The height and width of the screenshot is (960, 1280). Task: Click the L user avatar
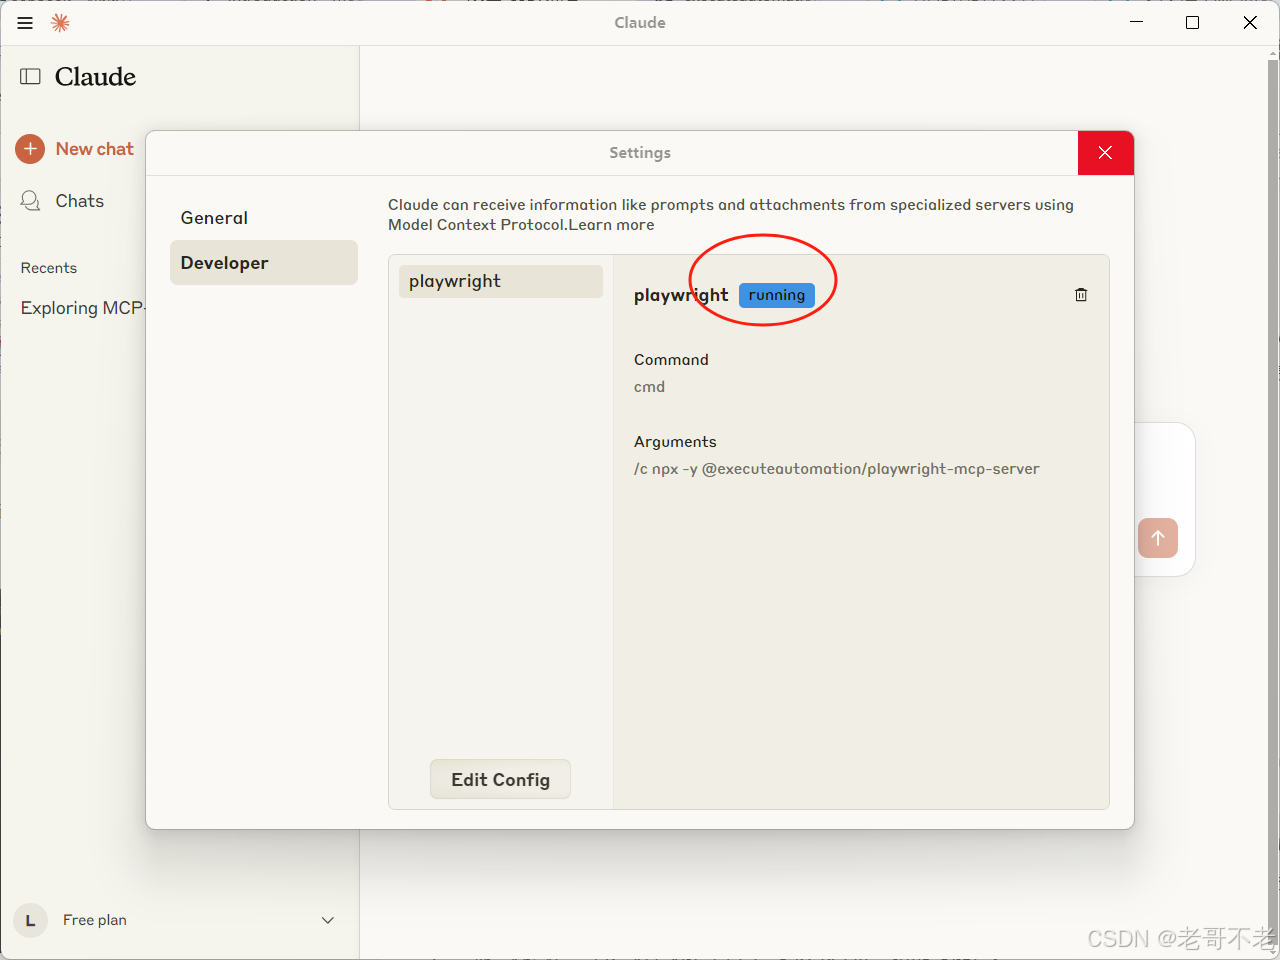[x=30, y=920]
